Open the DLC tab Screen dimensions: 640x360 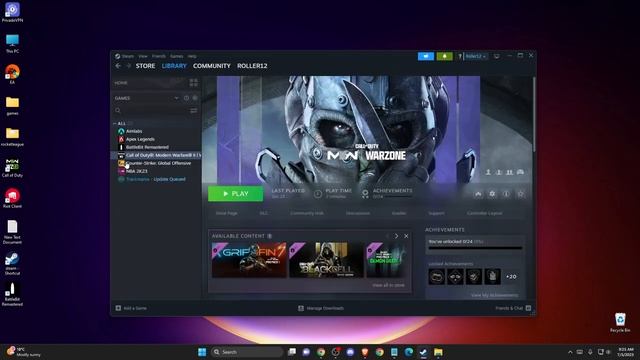tap(264, 213)
